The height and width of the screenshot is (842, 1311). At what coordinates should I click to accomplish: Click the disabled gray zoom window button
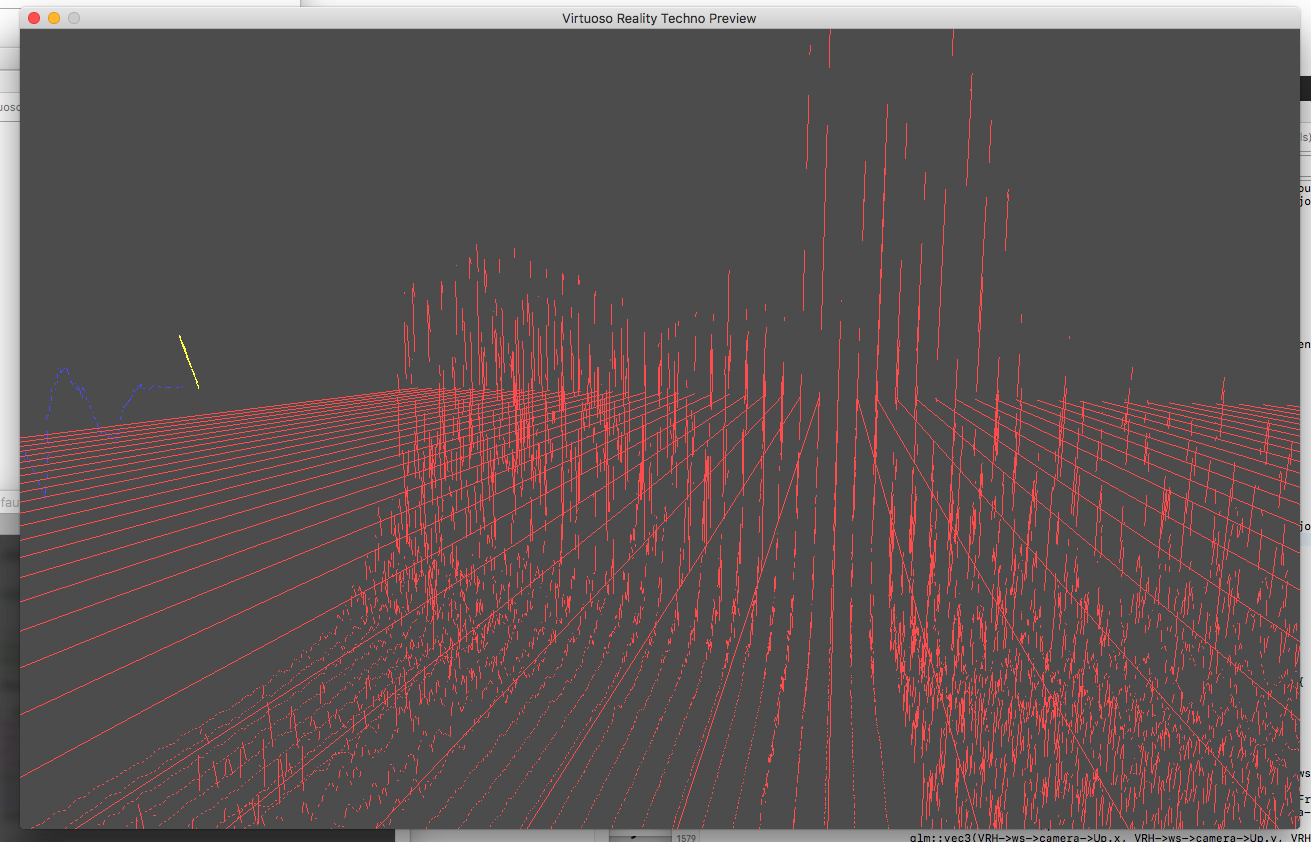(x=74, y=18)
